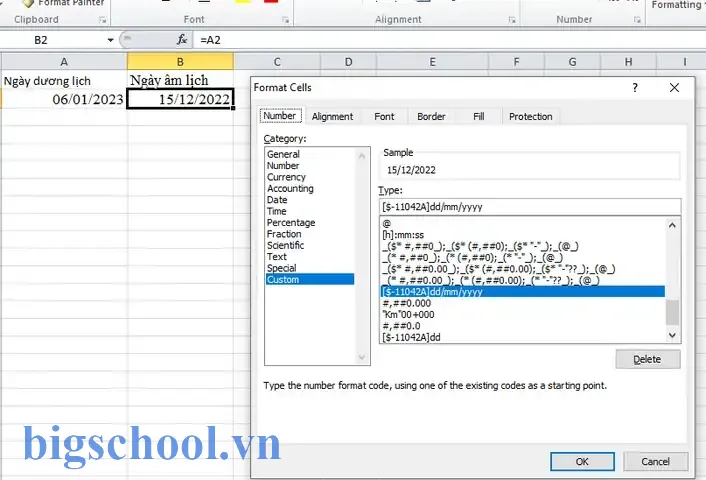Select #,##0.000 format code
Viewport: 706px width, 480px height.
click(523, 303)
